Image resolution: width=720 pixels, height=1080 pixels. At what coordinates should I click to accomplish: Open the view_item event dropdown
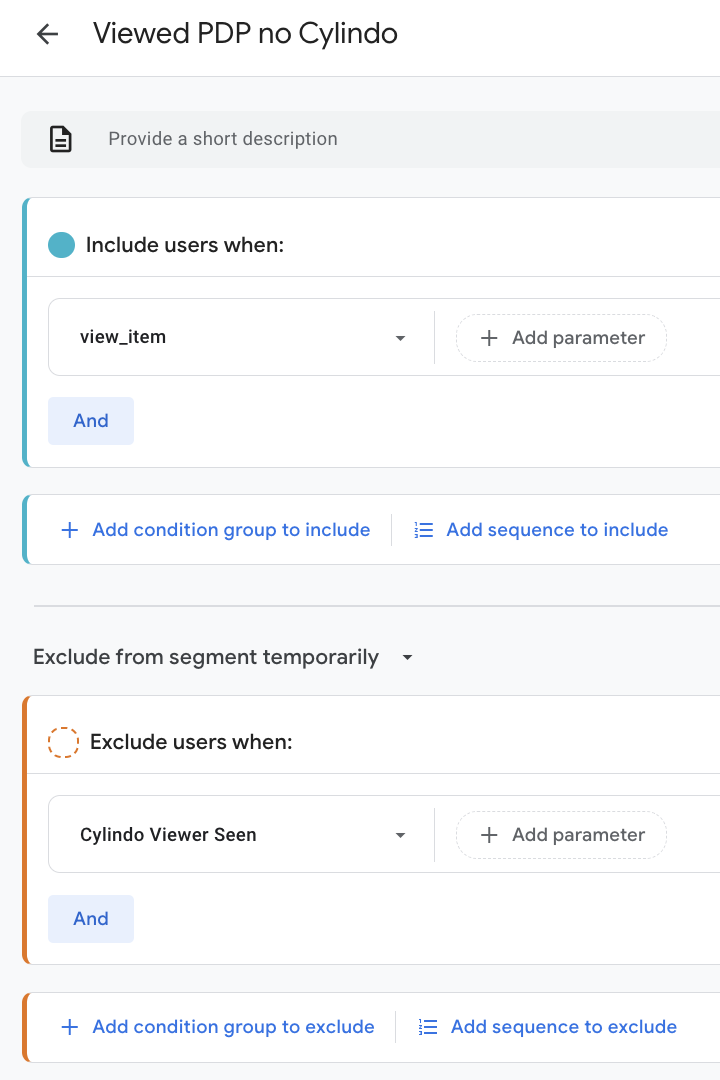click(400, 338)
